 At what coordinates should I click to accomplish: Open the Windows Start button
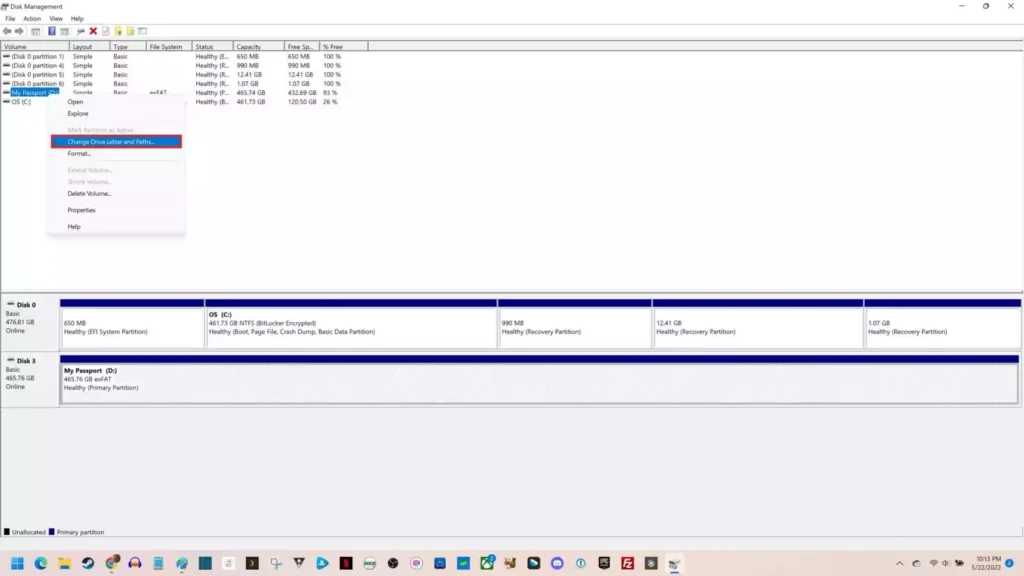[18, 563]
